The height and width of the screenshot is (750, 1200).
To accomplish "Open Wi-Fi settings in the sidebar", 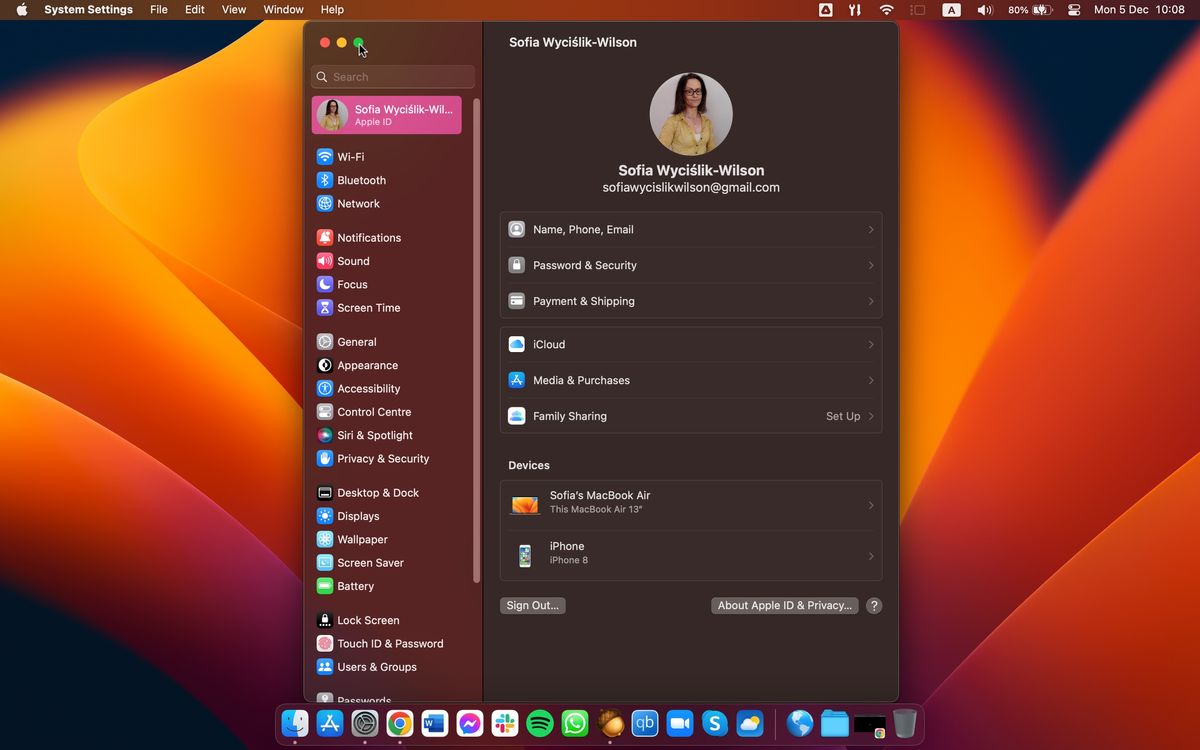I will click(x=352, y=157).
